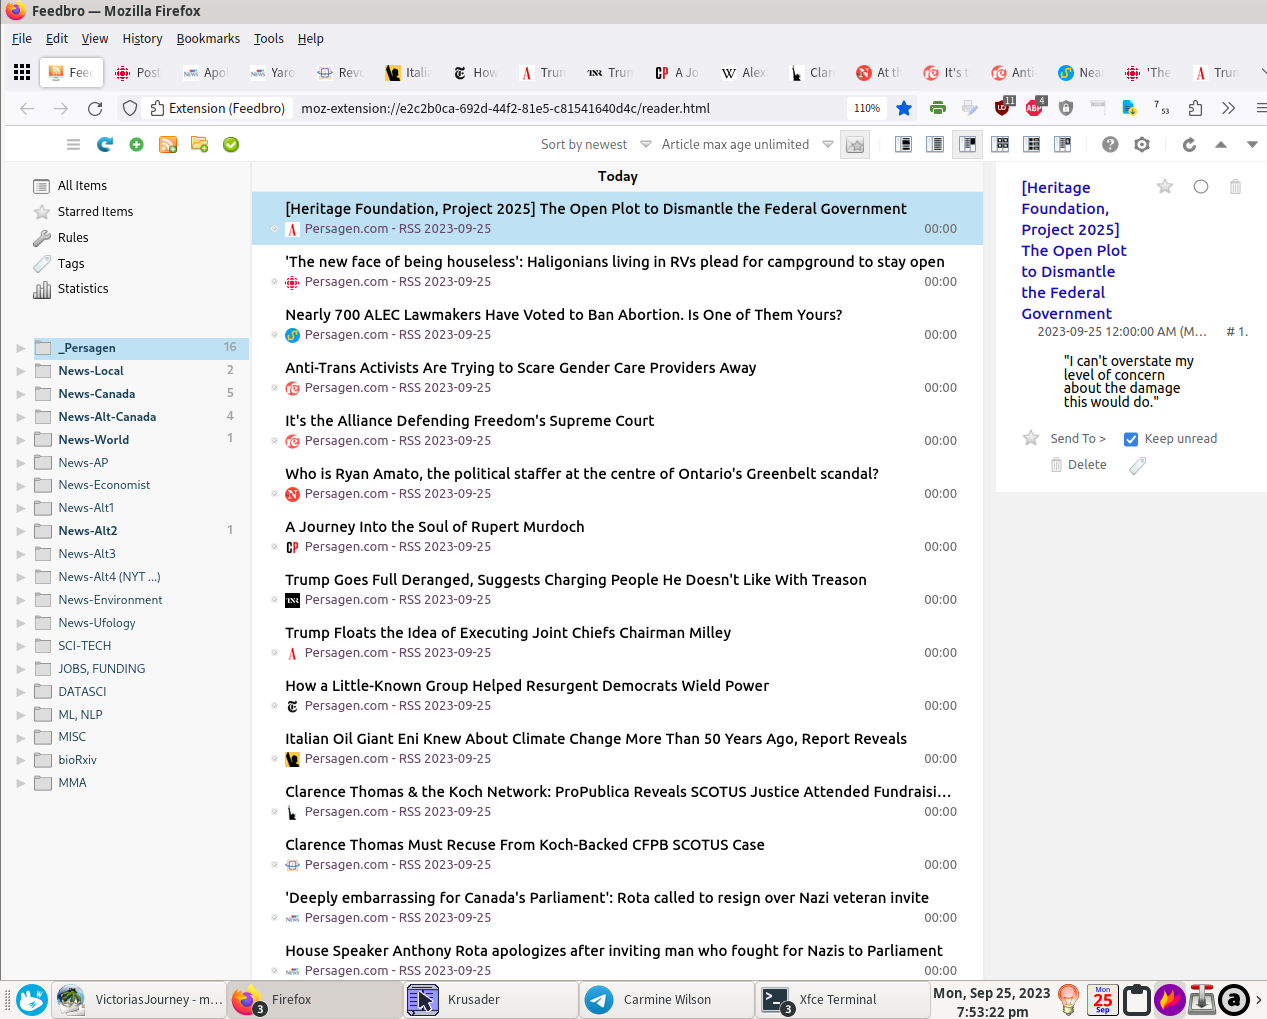Expand the News-World folder
The image size is (1267, 1019).
point(20,440)
